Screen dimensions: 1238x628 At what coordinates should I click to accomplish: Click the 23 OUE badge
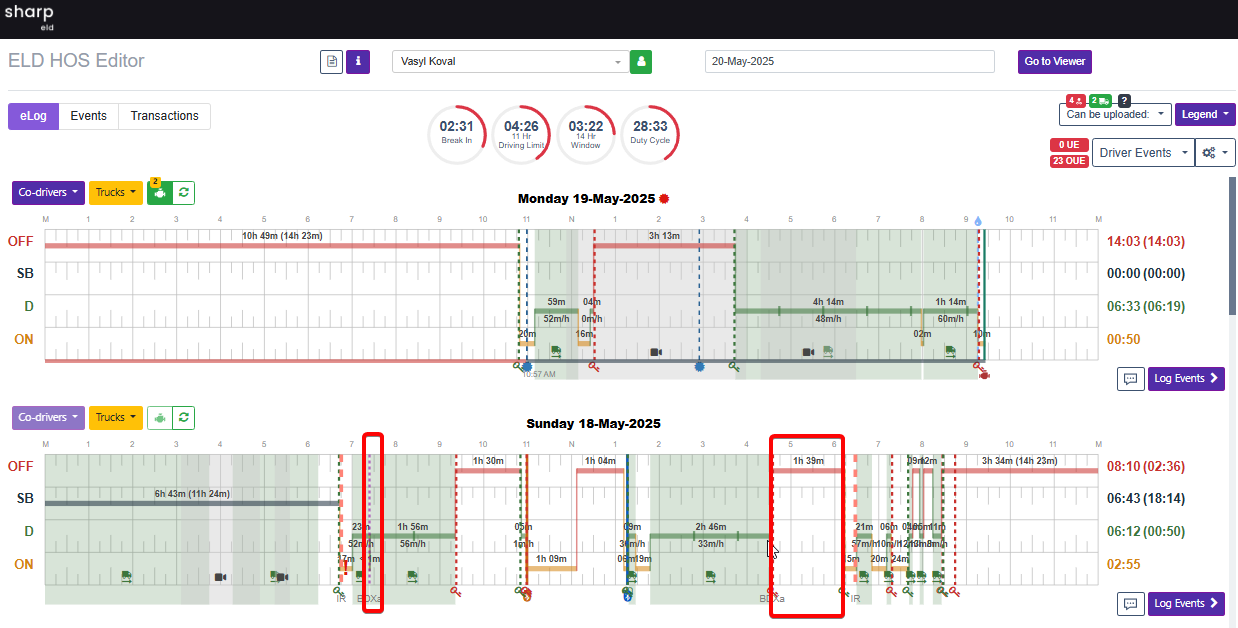click(x=1070, y=161)
